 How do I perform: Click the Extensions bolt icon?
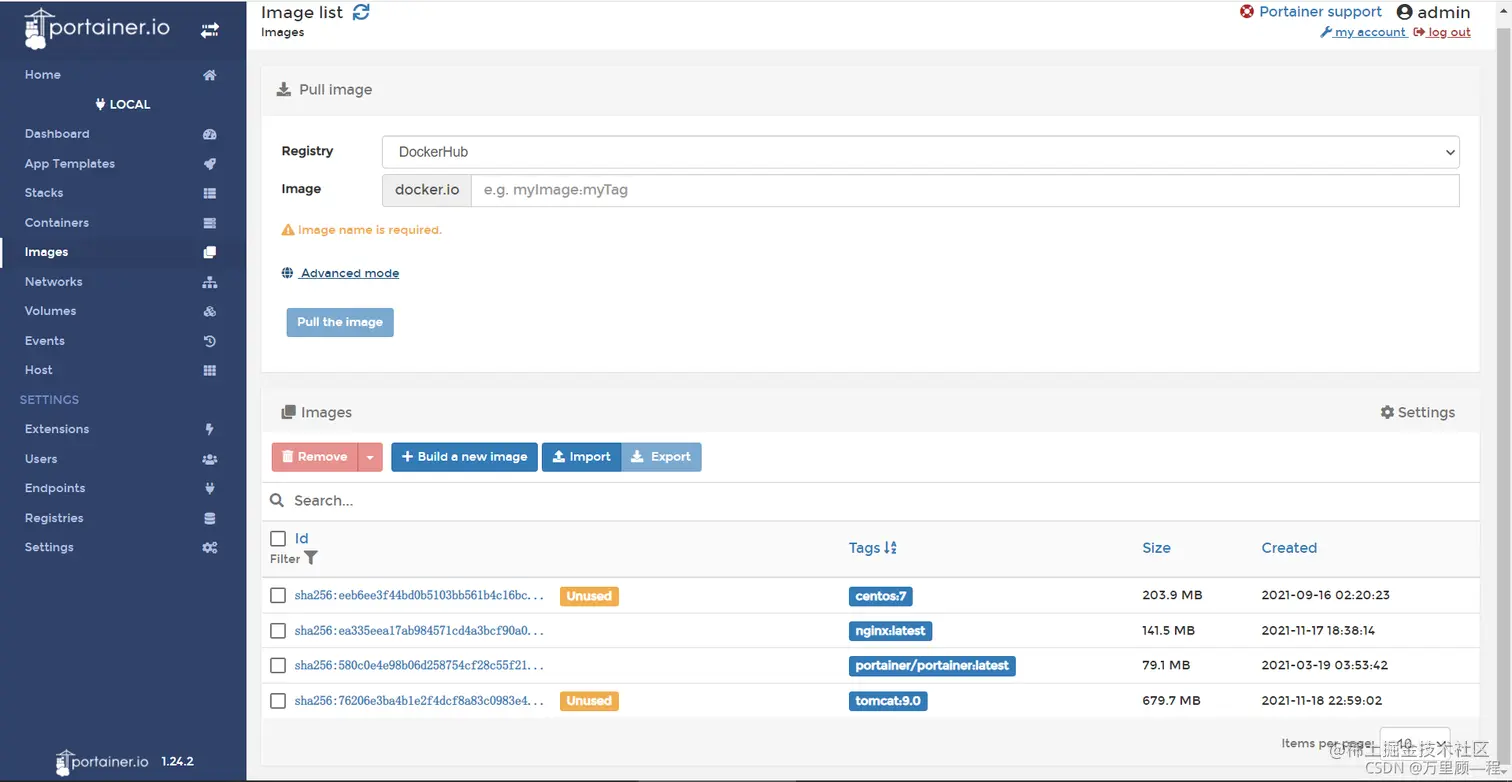pos(210,429)
